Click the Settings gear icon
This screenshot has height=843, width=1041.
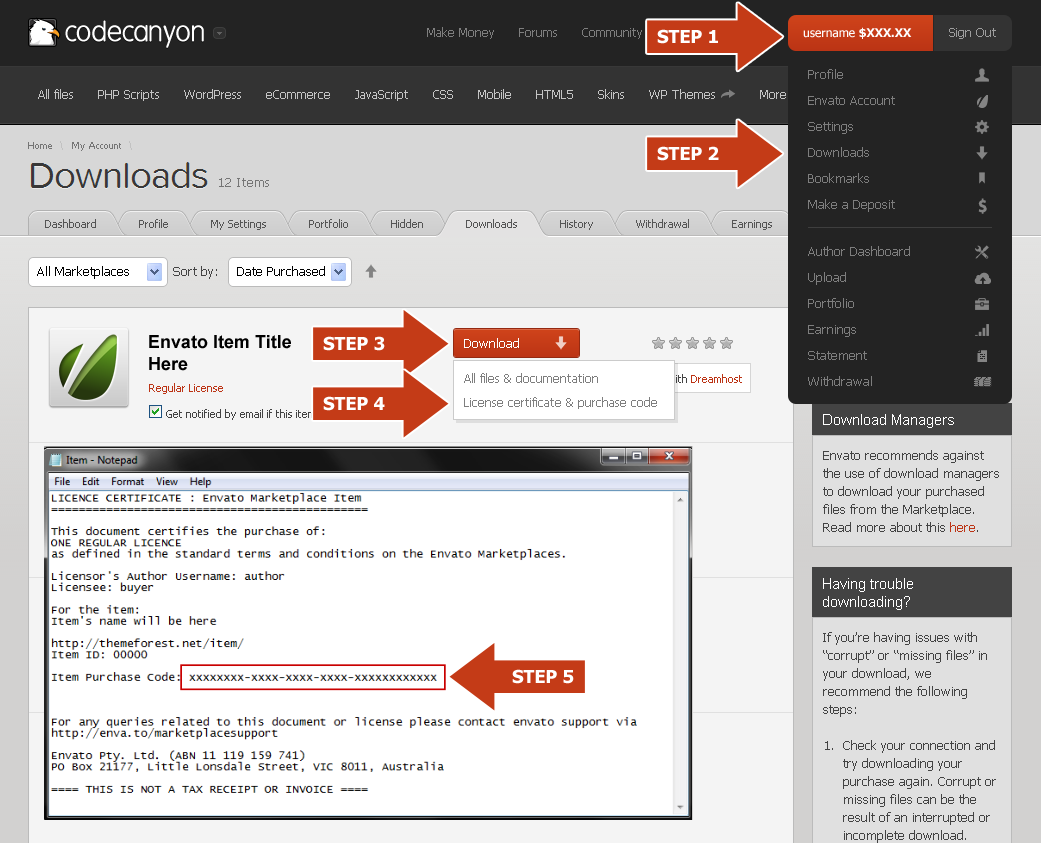click(982, 127)
